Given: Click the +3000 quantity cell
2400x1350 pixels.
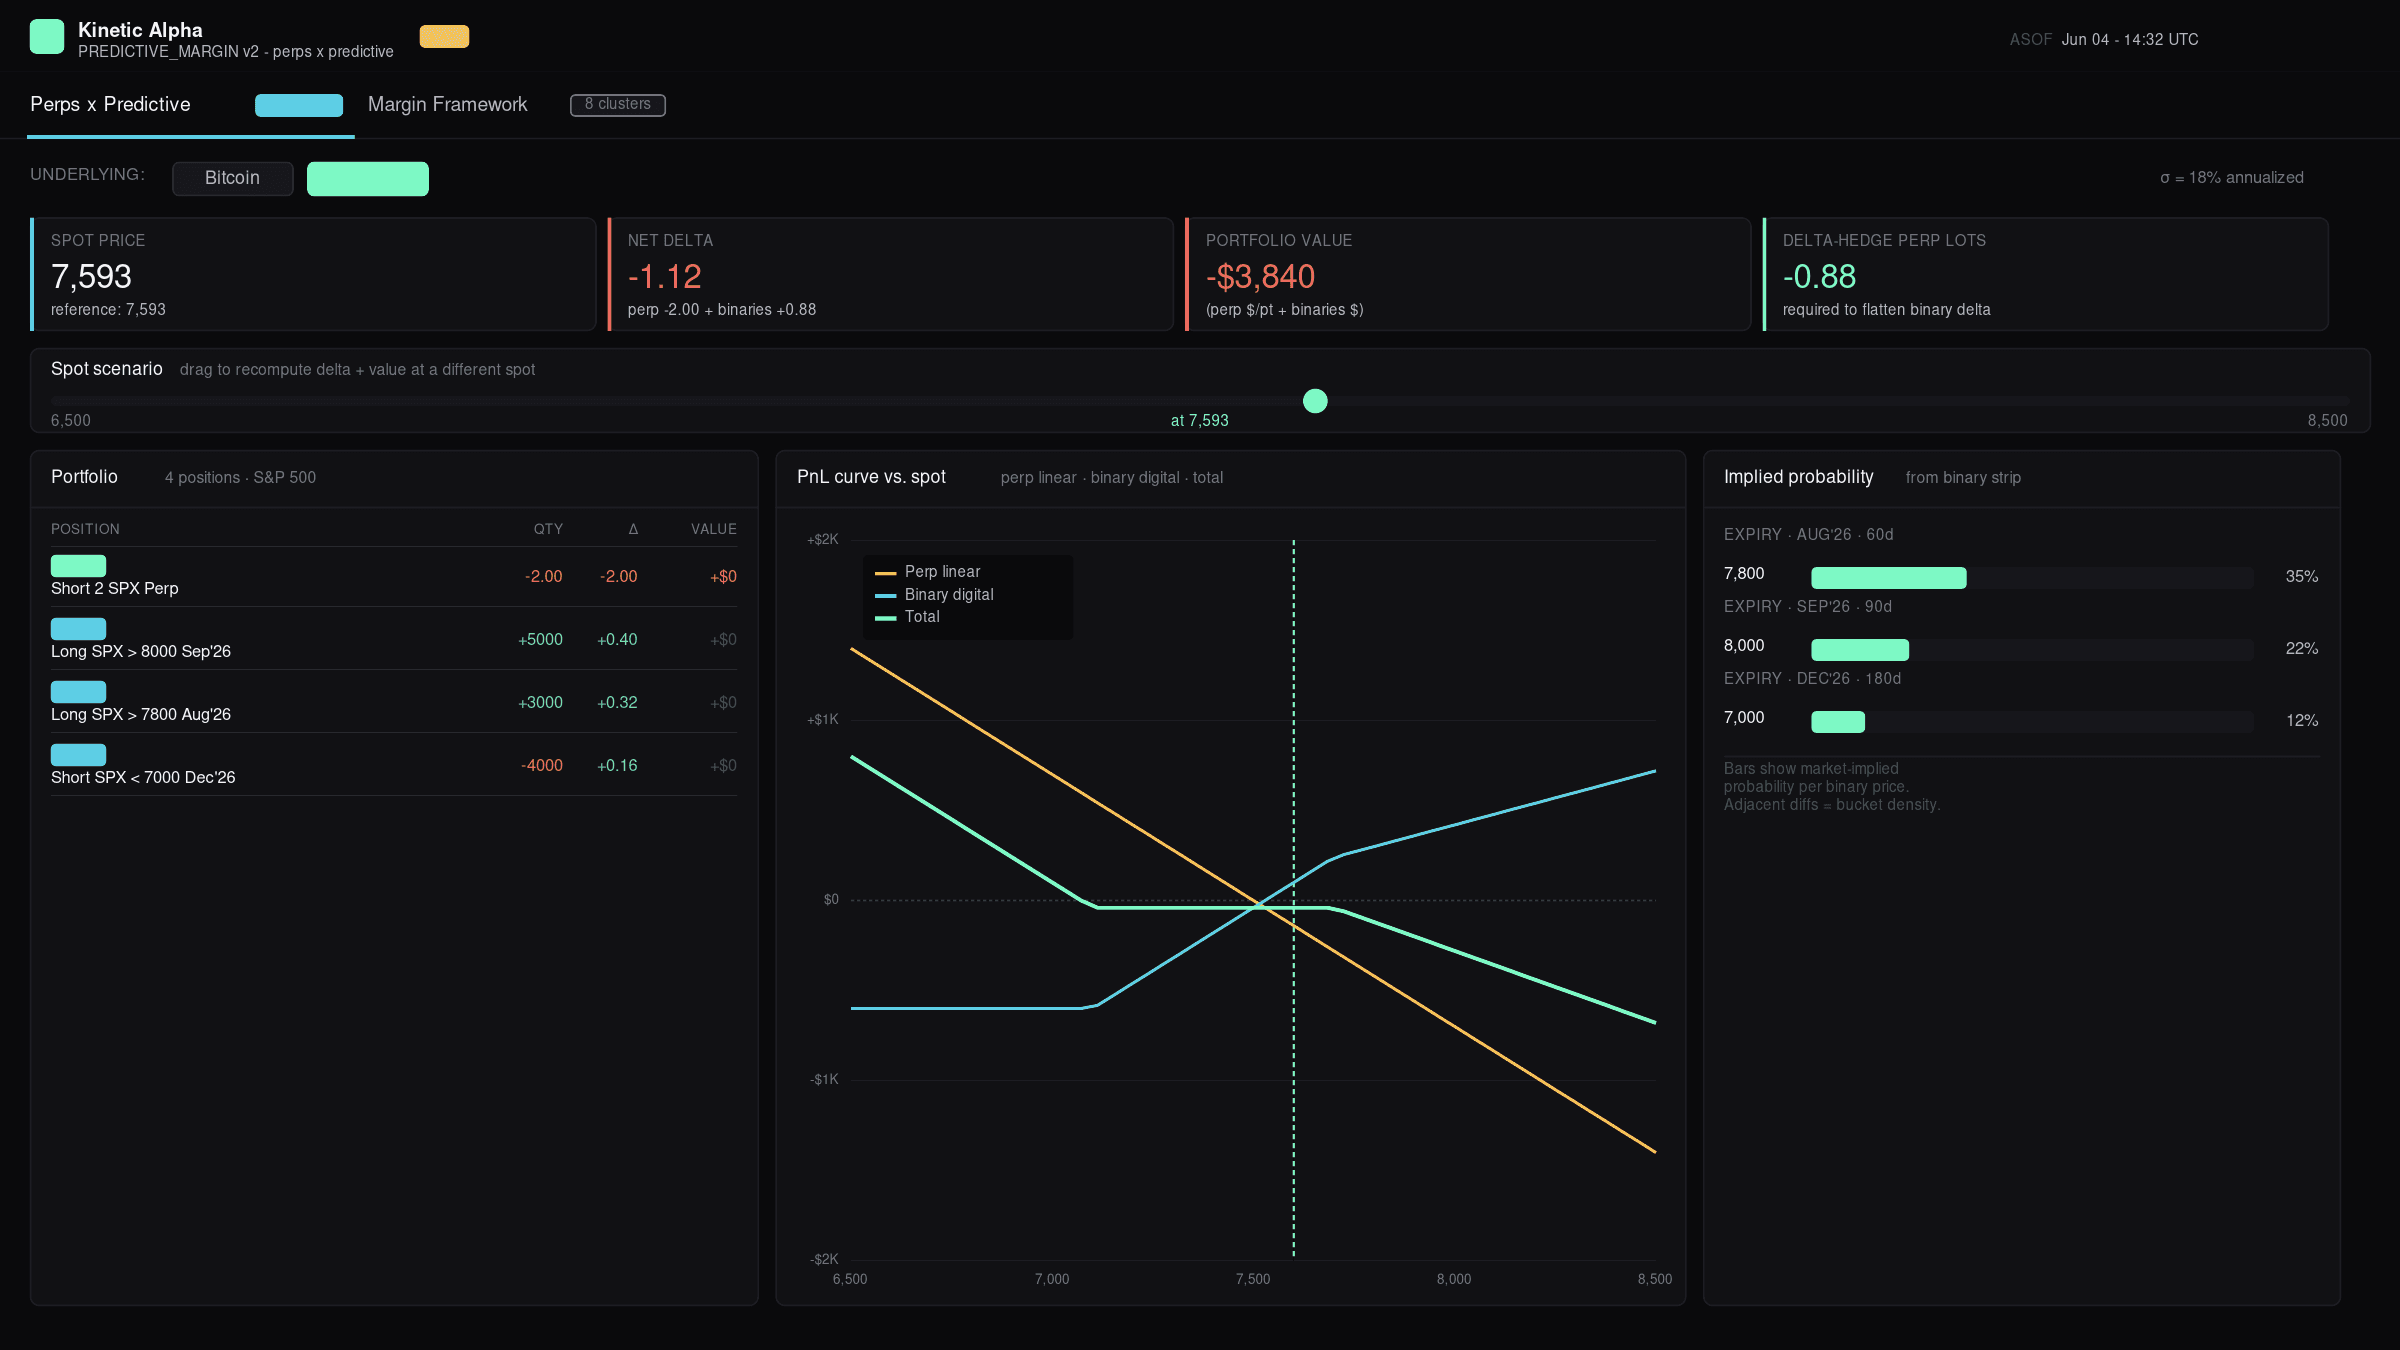Looking at the screenshot, I should (x=540, y=703).
